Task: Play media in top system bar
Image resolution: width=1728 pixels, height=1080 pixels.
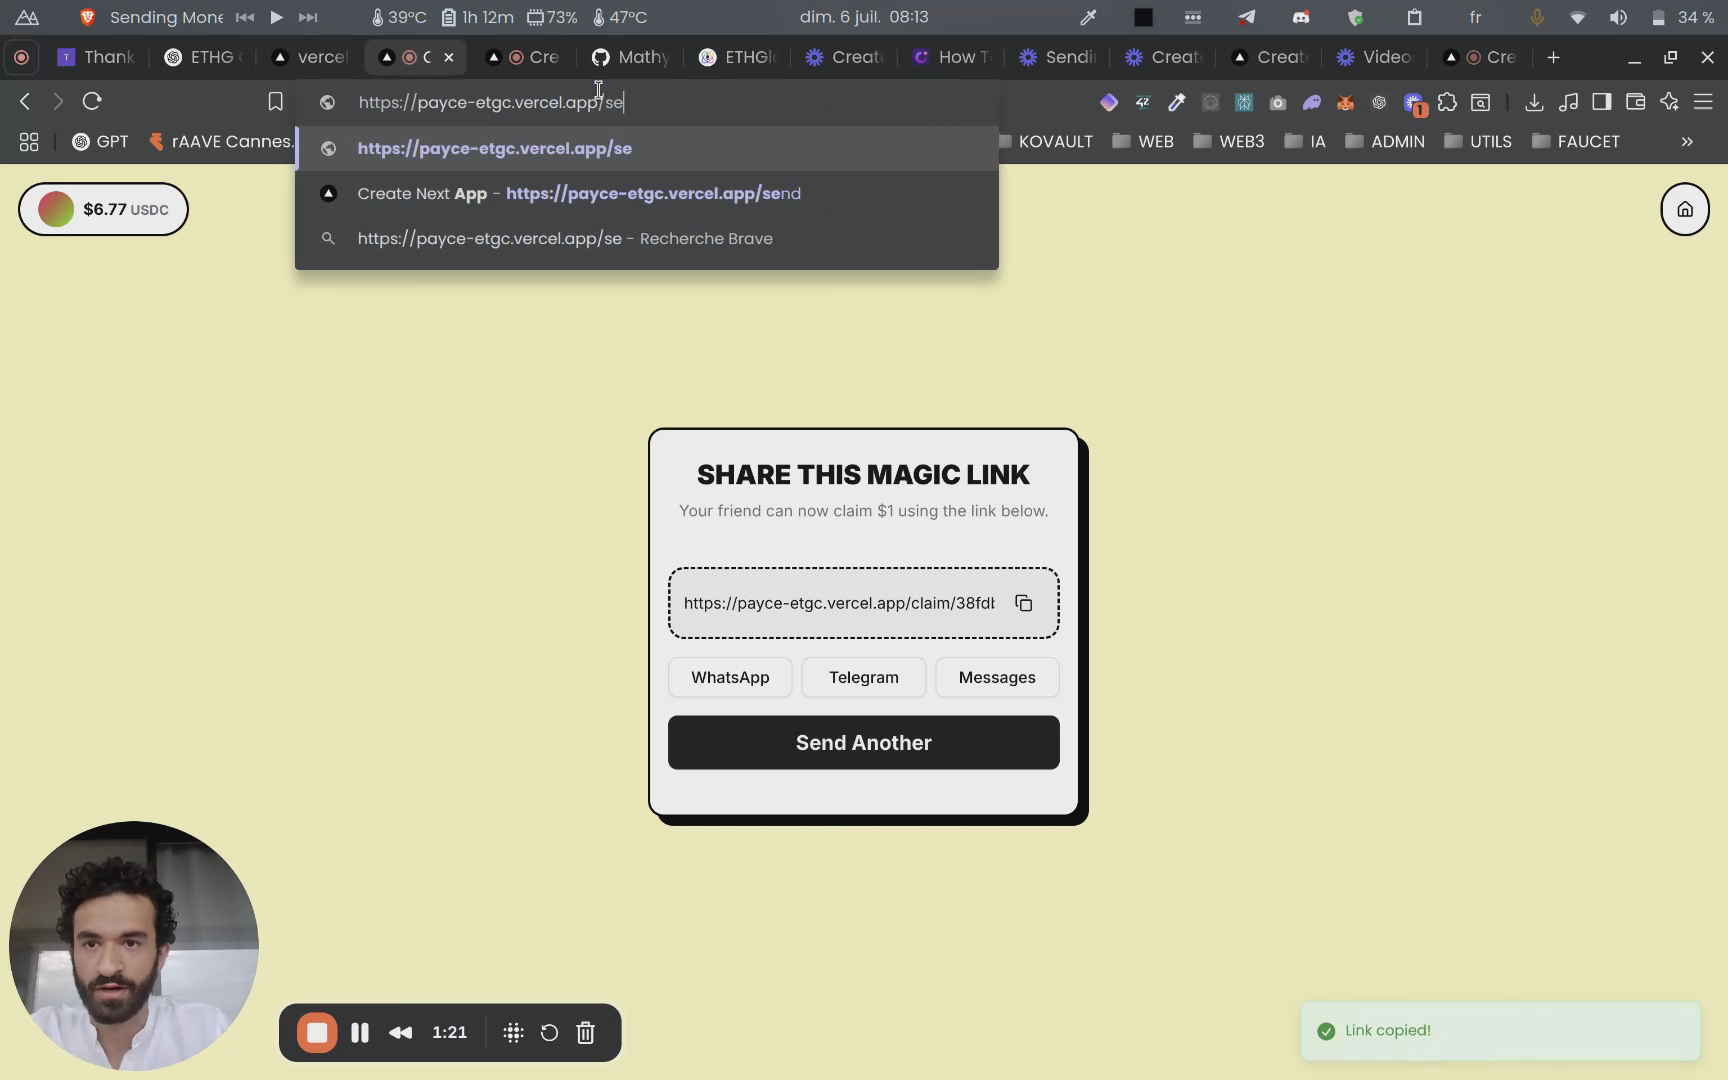Action: pyautogui.click(x=276, y=17)
